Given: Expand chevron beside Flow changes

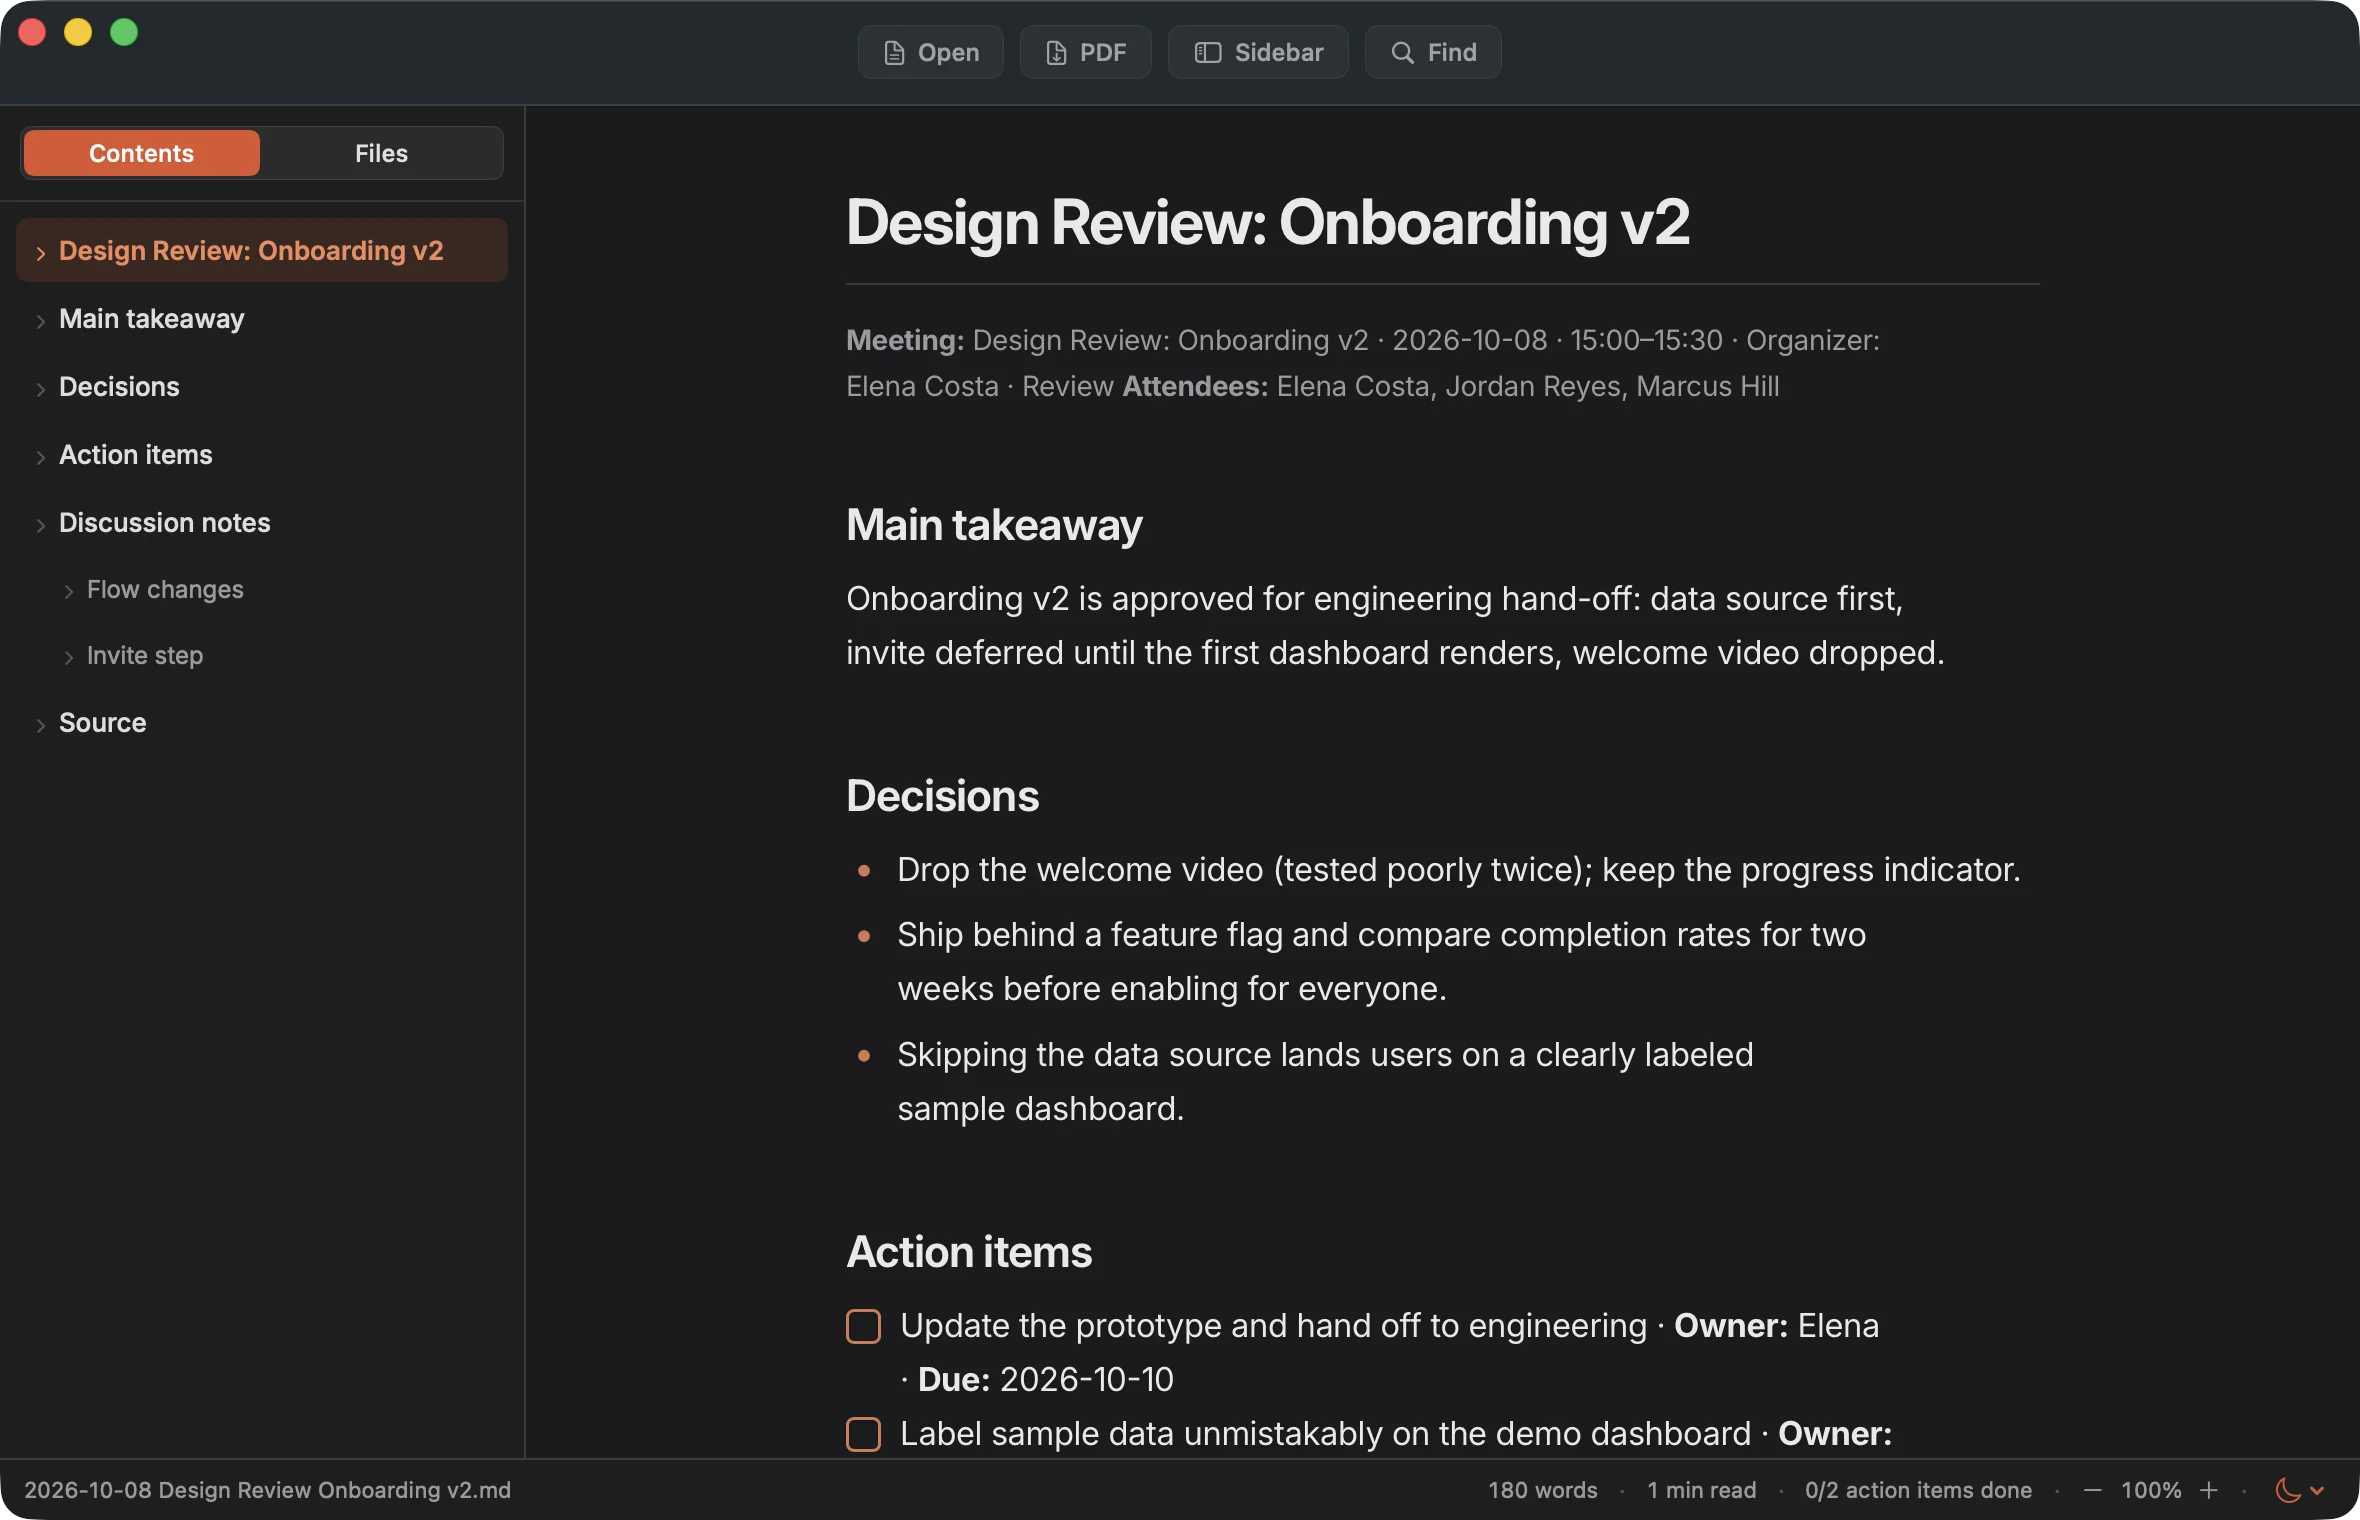Looking at the screenshot, I should coord(68,591).
